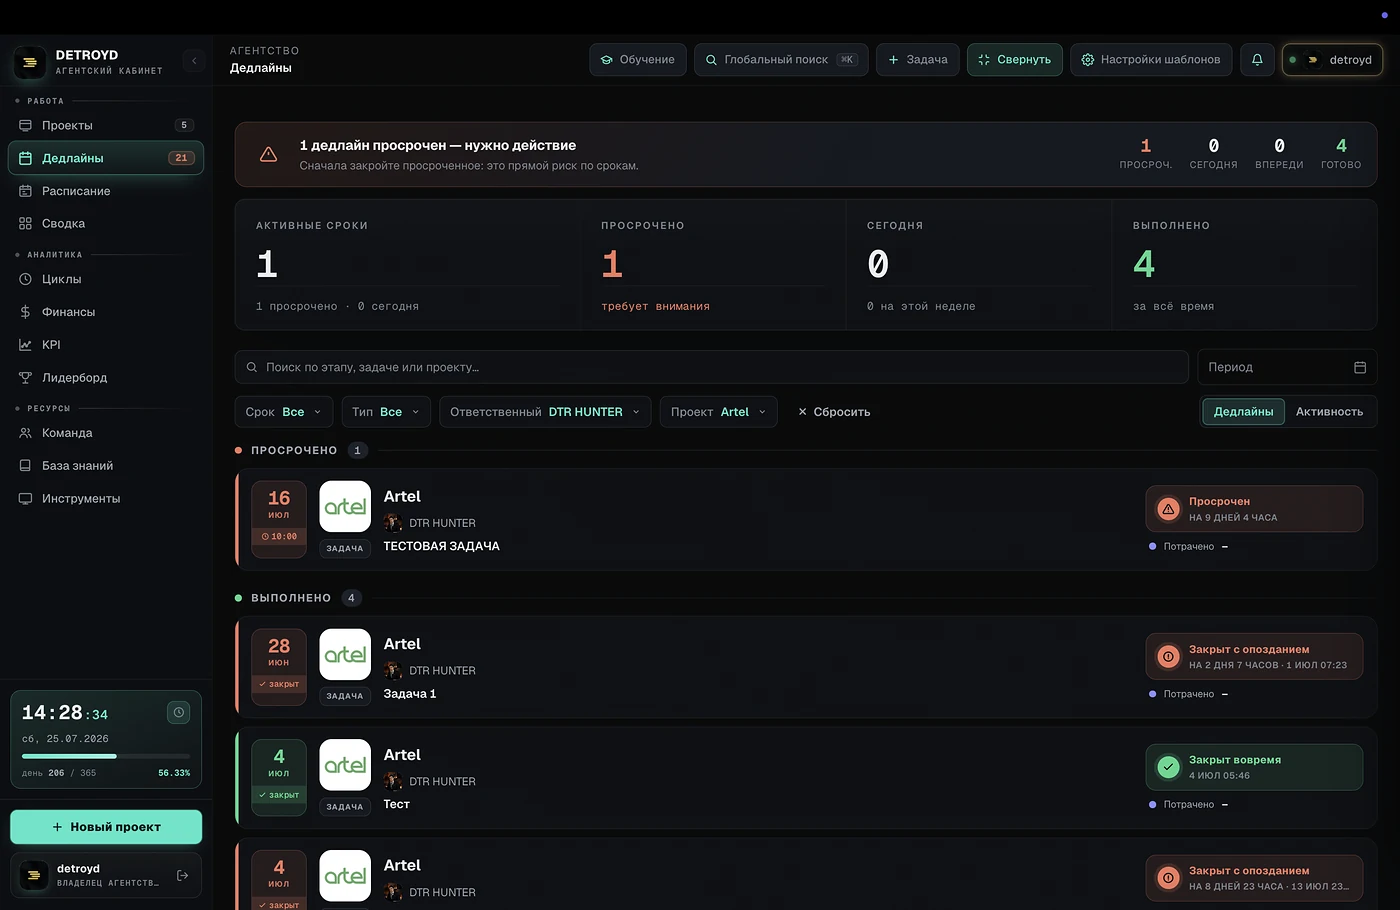
Task: Open Циклы analytics page
Action: pyautogui.click(x=106, y=279)
